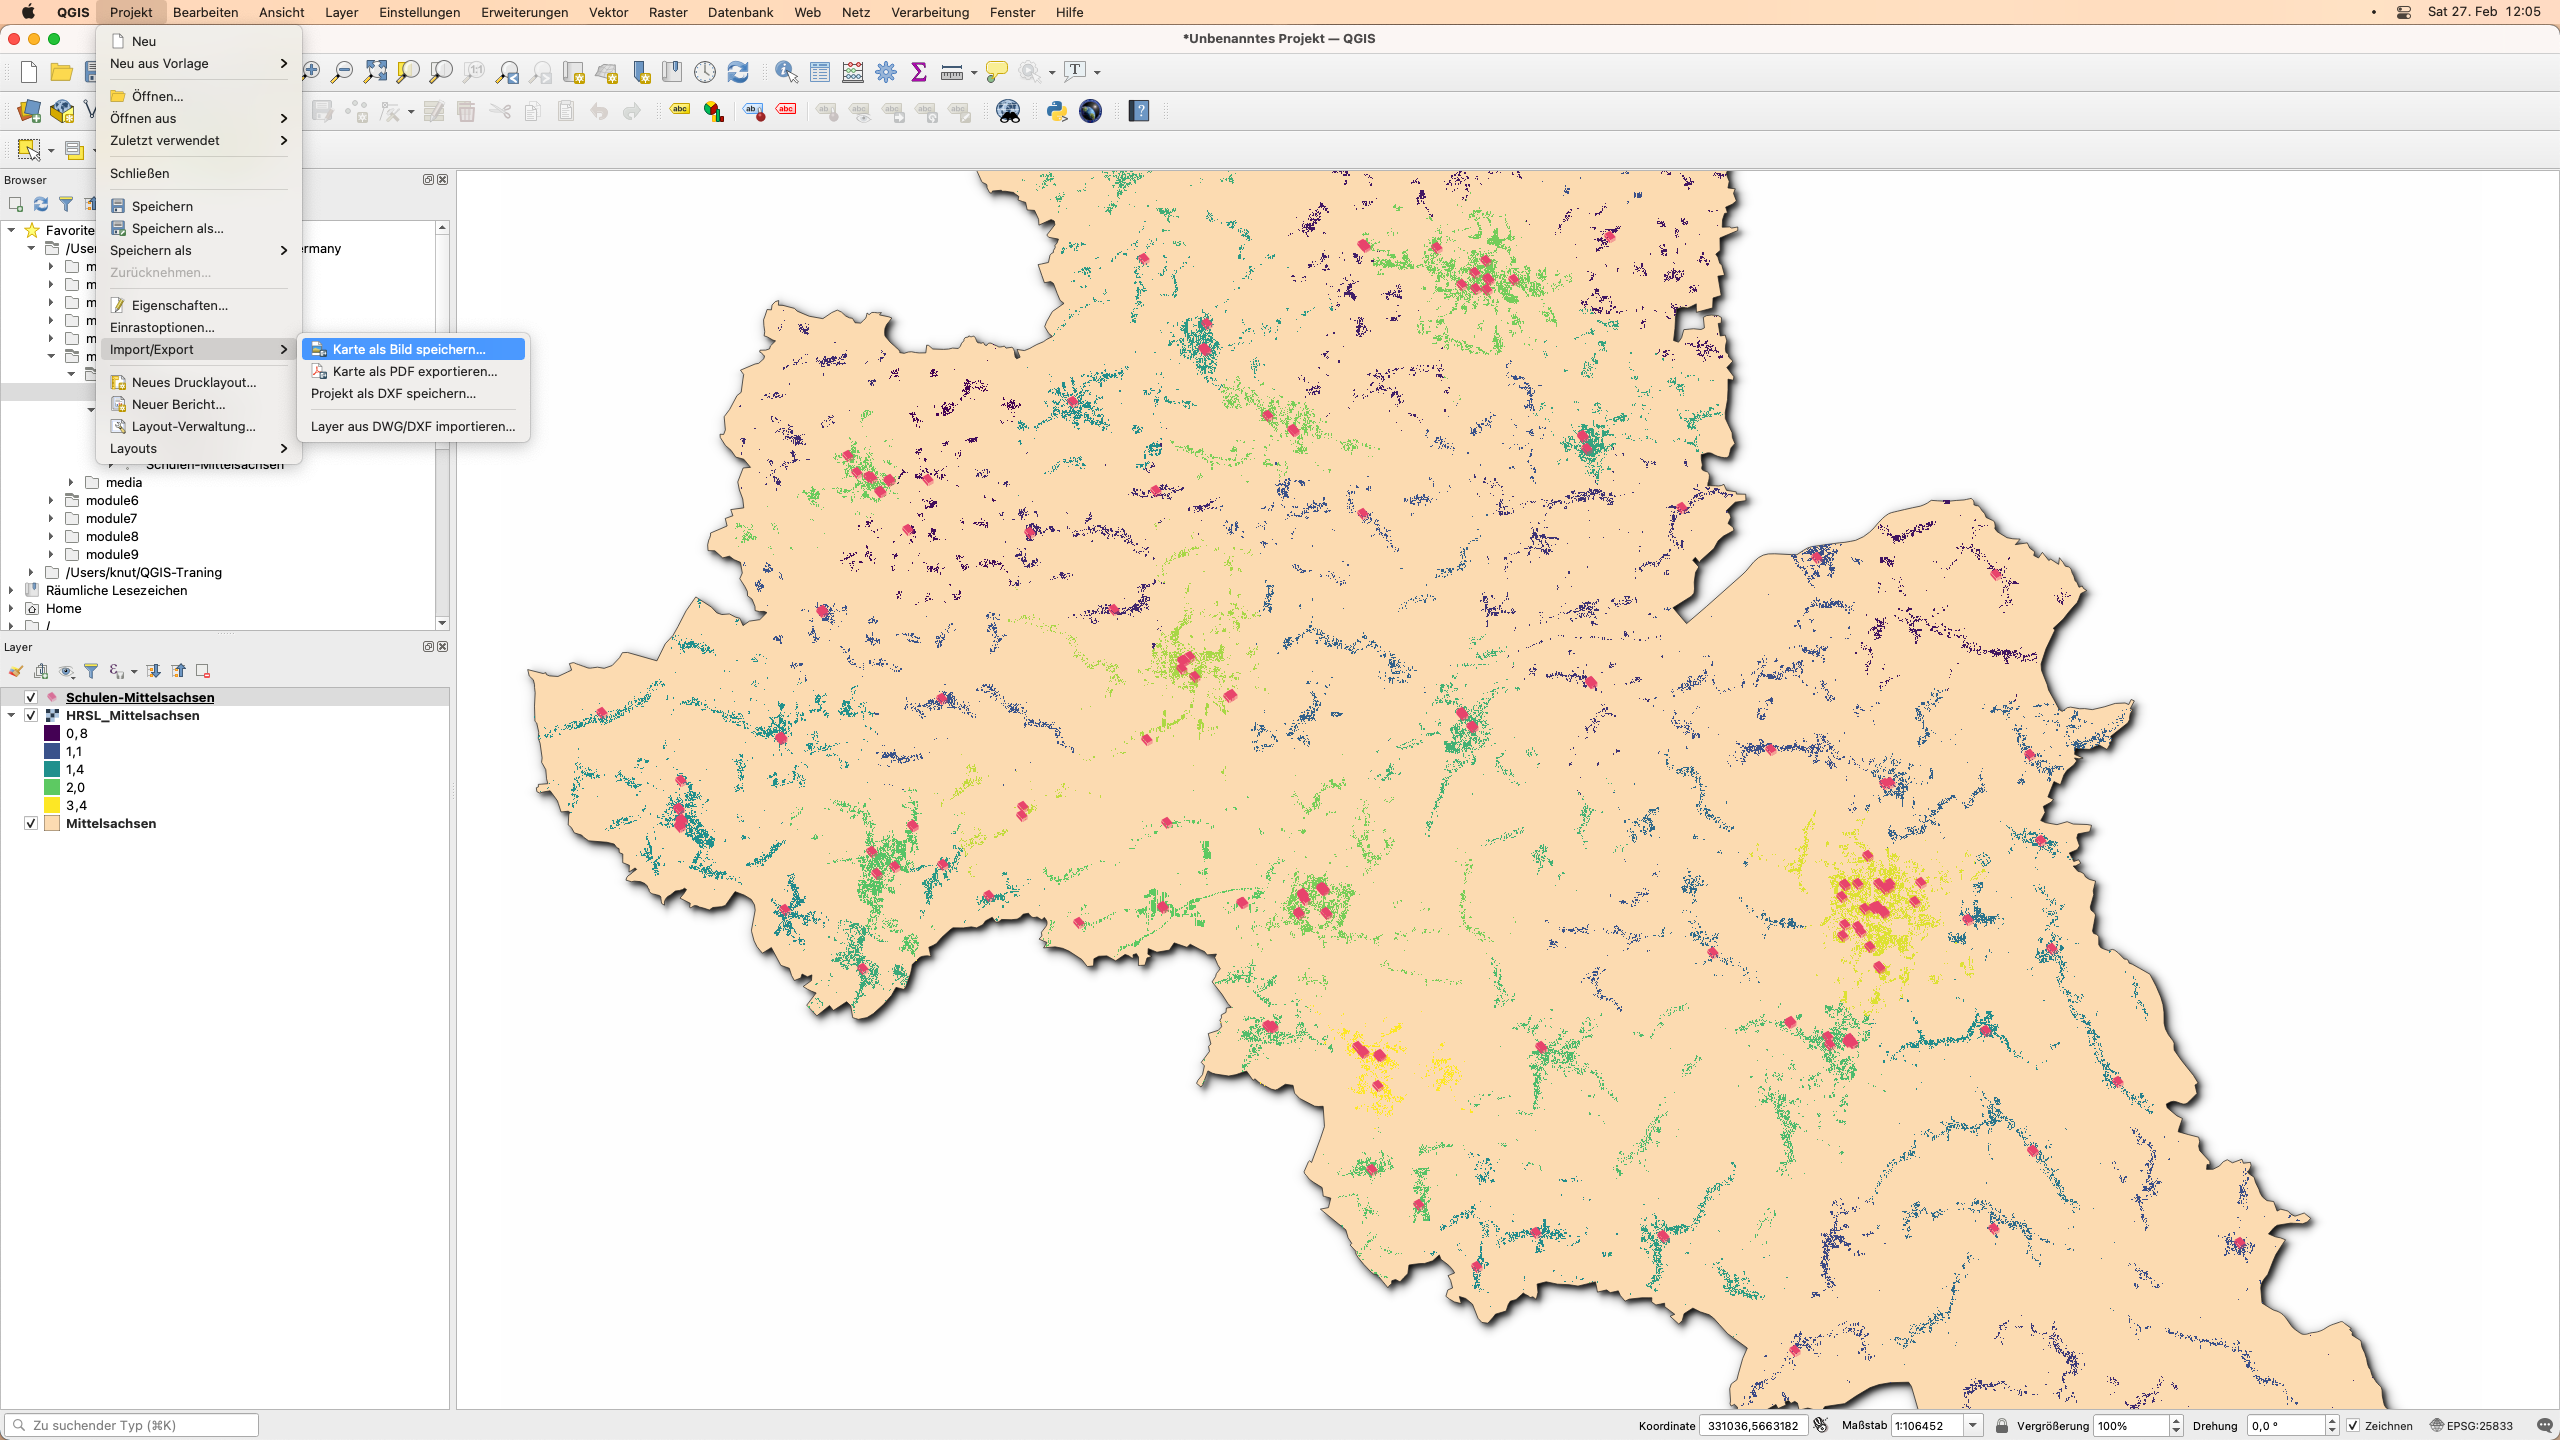The width and height of the screenshot is (2560, 1440).
Task: Open the Measure tool dropdown arrow
Action: (973, 73)
